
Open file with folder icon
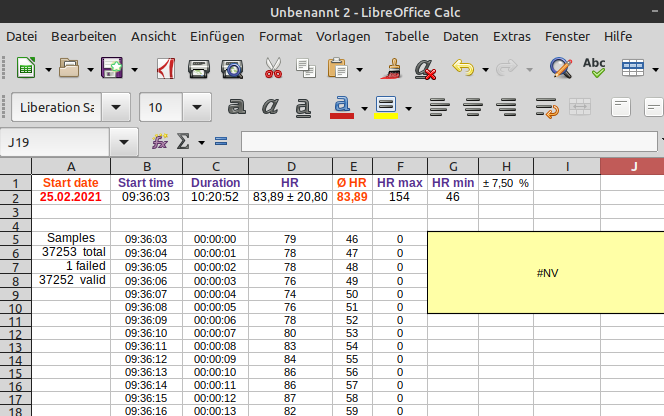(69, 68)
